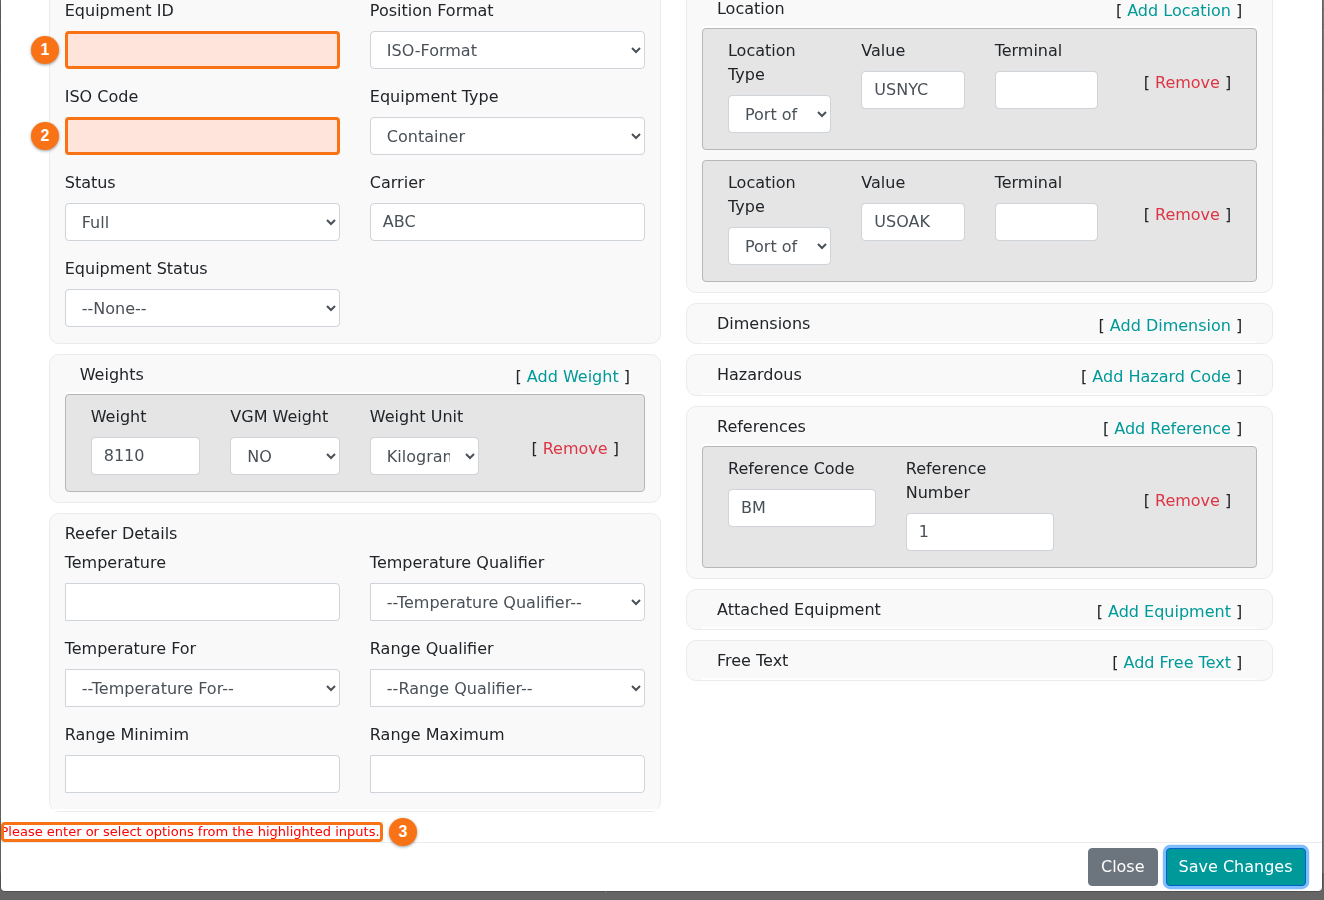Open the Temperature For dropdown
The width and height of the screenshot is (1324, 900).
click(202, 688)
